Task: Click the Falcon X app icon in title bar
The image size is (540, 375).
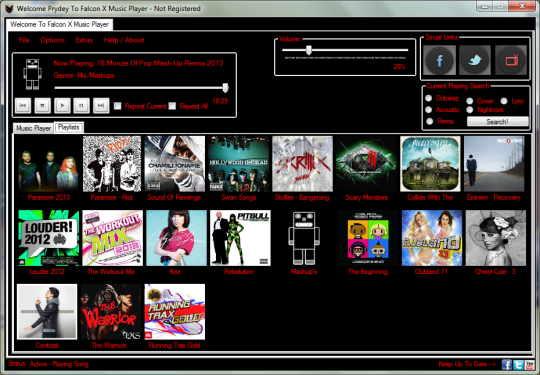Action: [x=9, y=8]
